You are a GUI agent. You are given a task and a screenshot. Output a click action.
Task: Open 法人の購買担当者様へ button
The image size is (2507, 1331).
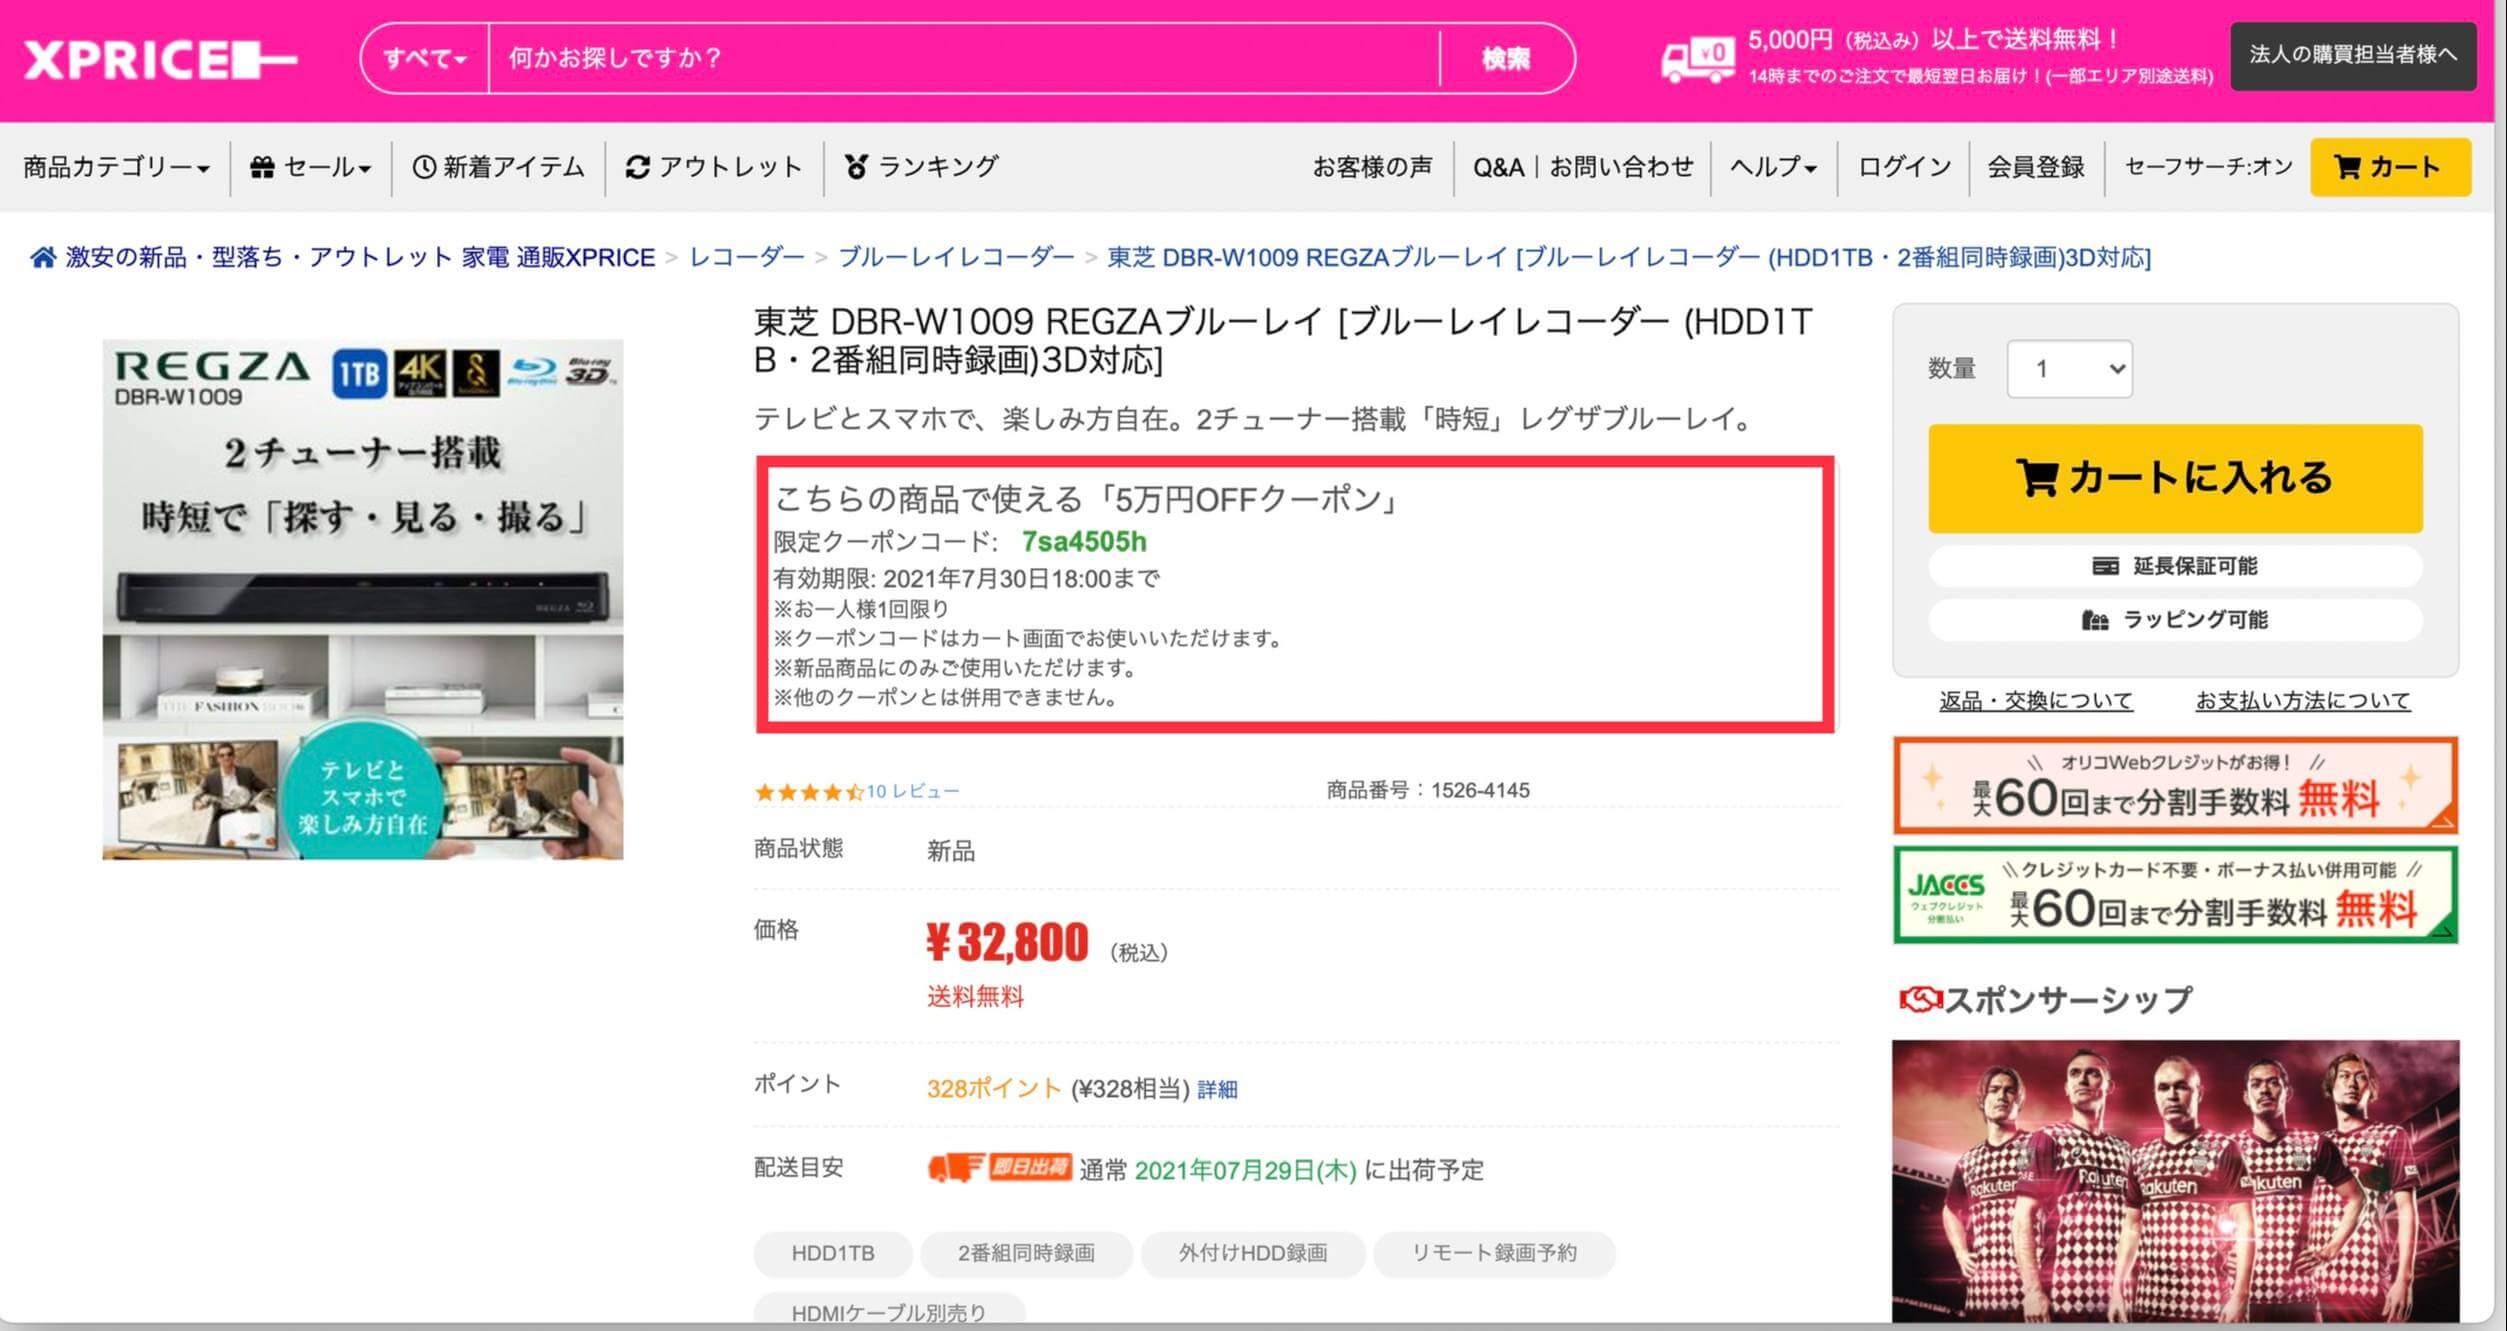(x=2353, y=55)
